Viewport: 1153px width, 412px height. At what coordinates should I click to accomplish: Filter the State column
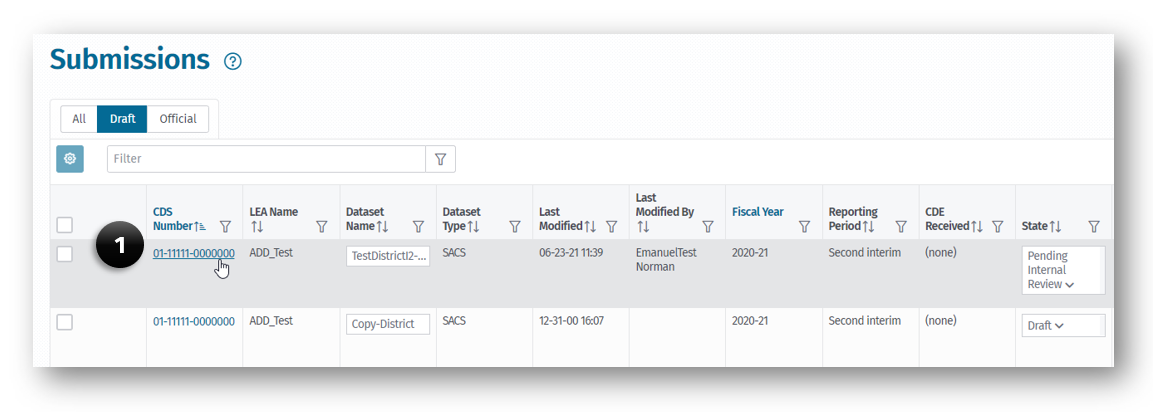[x=1094, y=227]
